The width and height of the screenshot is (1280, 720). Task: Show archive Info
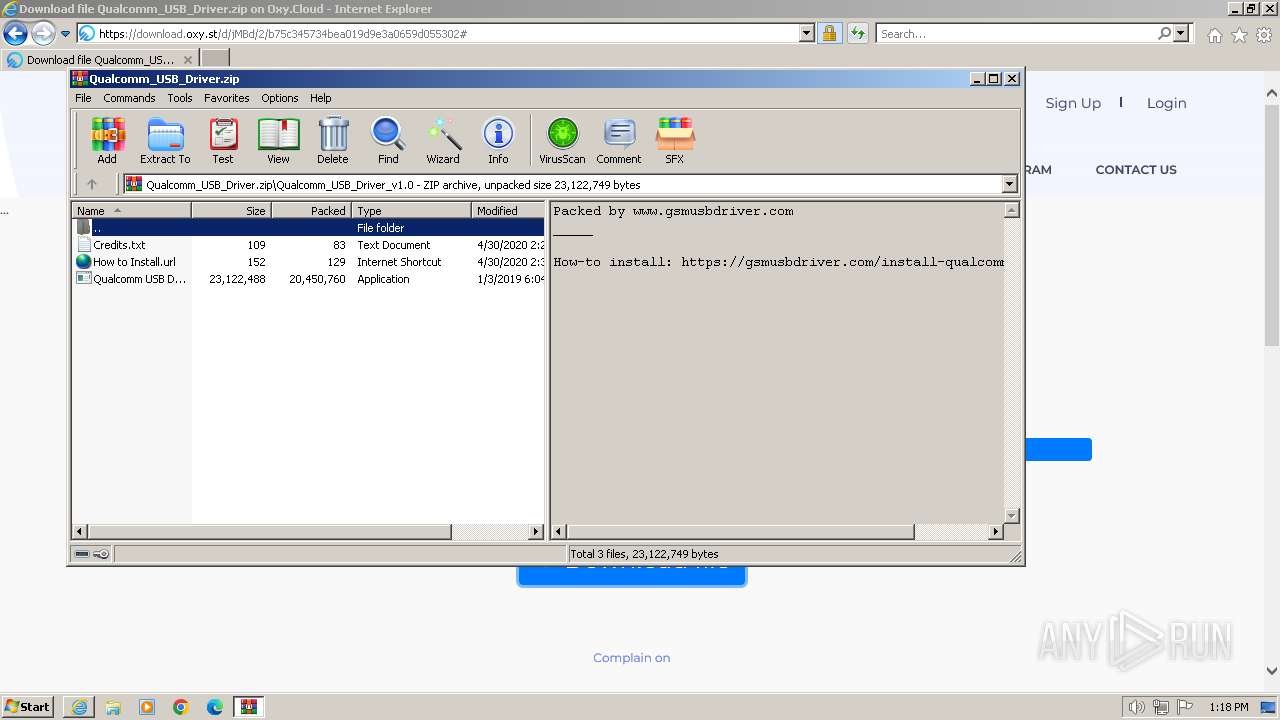(x=498, y=141)
